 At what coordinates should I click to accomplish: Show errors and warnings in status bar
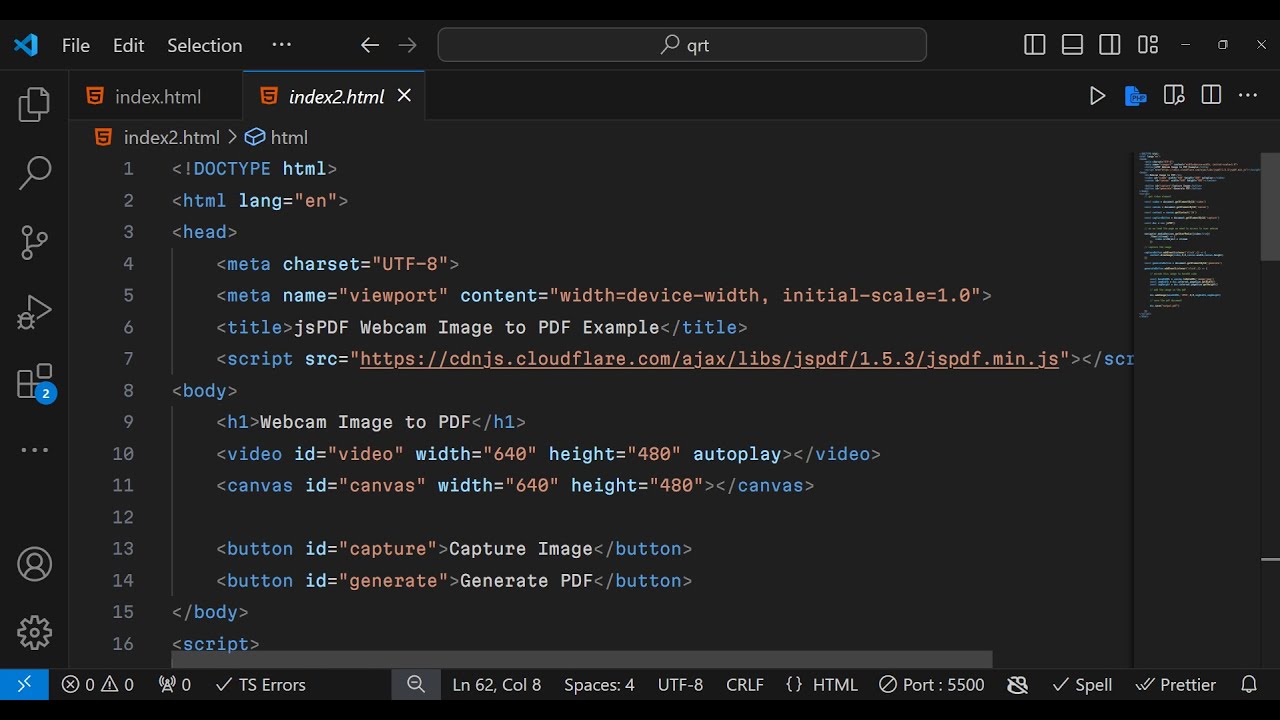click(x=98, y=685)
